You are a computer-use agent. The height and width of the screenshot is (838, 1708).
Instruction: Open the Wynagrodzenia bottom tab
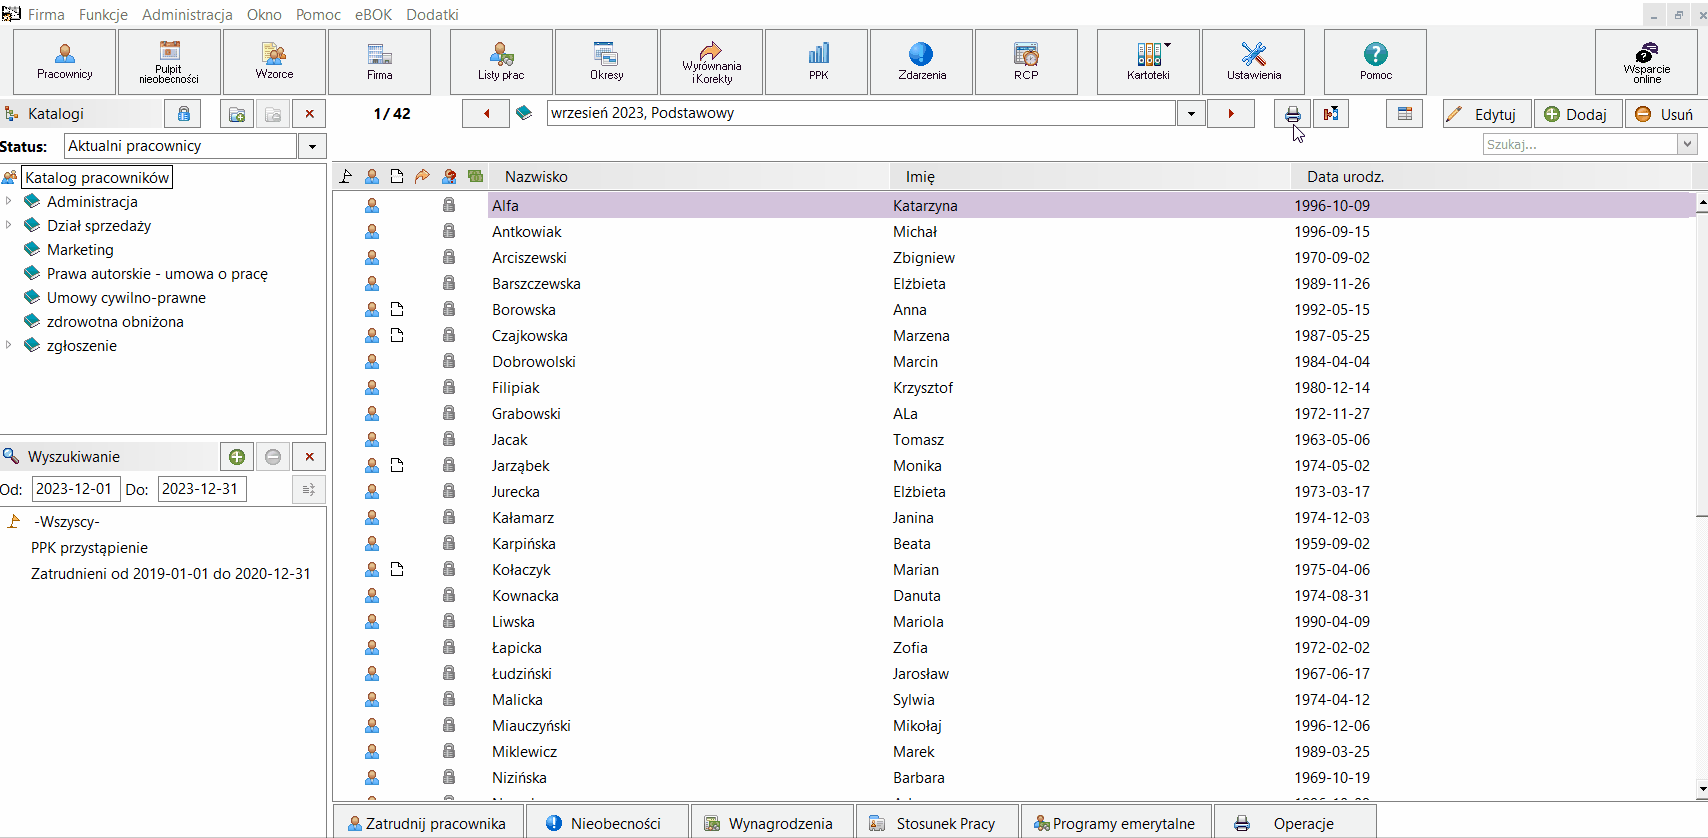pyautogui.click(x=770, y=823)
